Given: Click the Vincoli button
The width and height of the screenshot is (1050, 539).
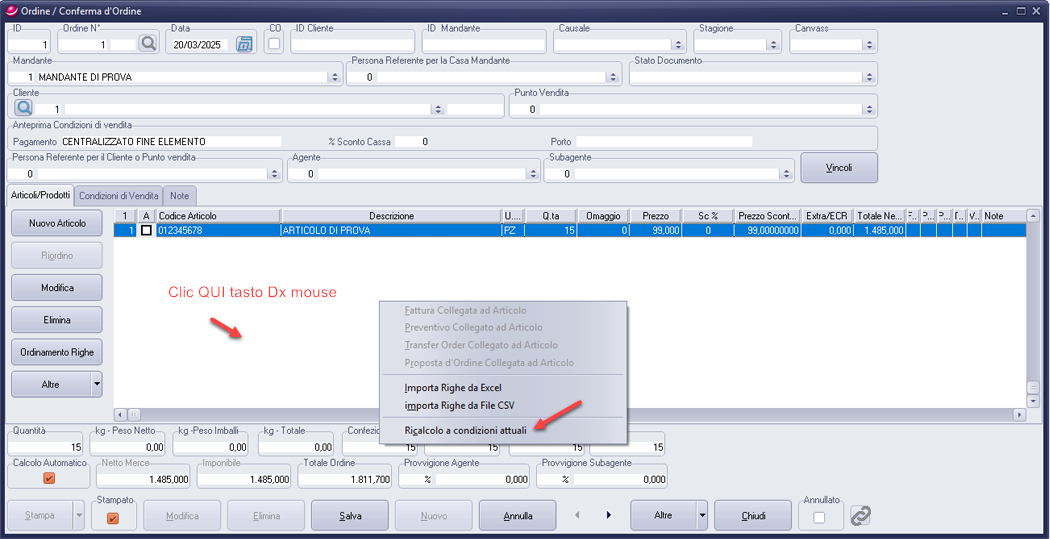Looking at the screenshot, I should pos(838,168).
